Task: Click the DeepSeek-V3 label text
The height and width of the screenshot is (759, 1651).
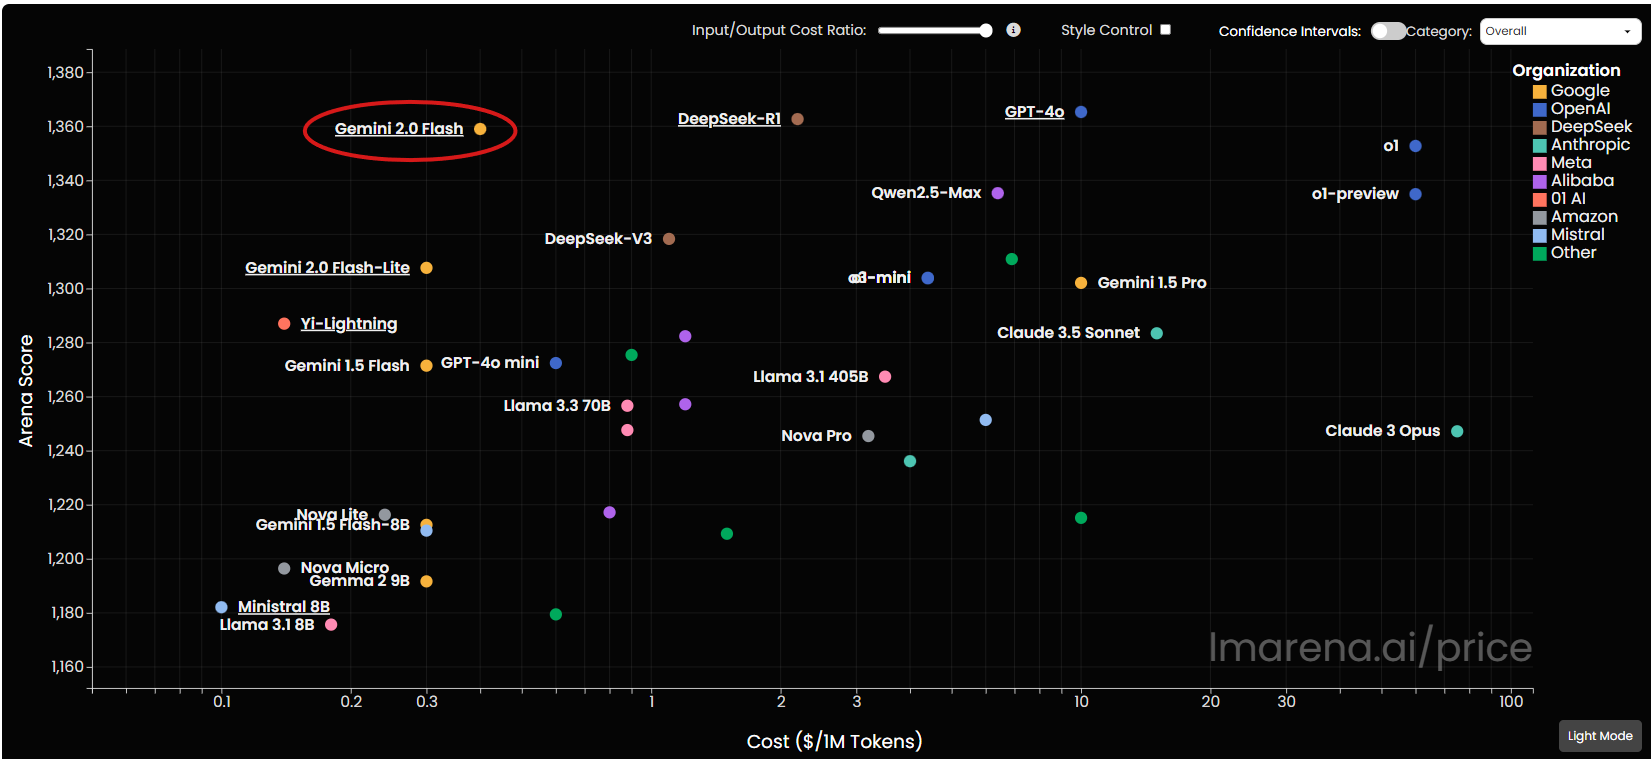Action: click(x=598, y=239)
